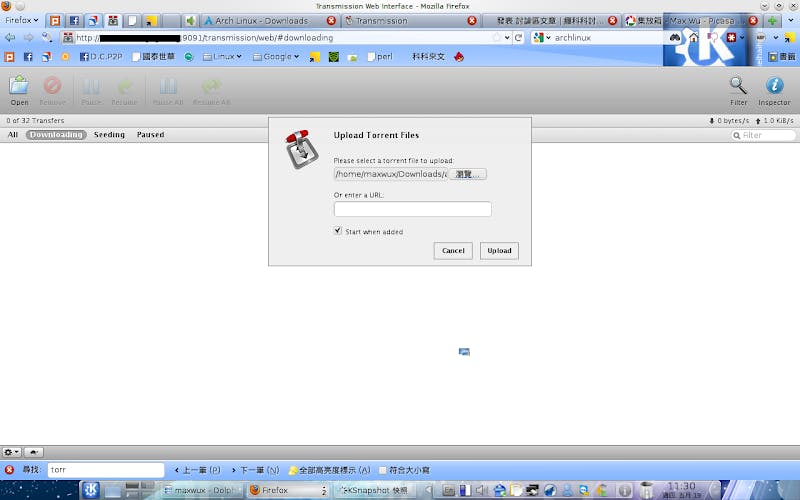This screenshot has width=800, height=500.
Task: Click the browser Forward arrow
Action: pyautogui.click(x=29, y=37)
